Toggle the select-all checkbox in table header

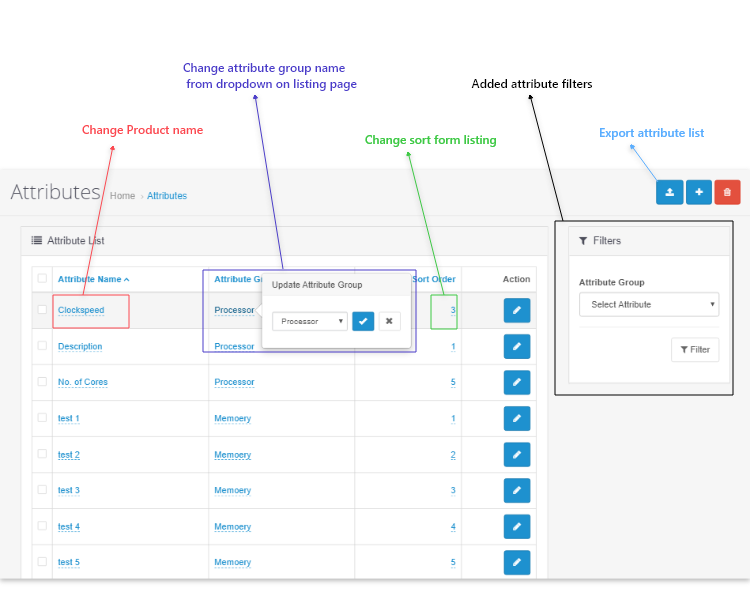42,278
